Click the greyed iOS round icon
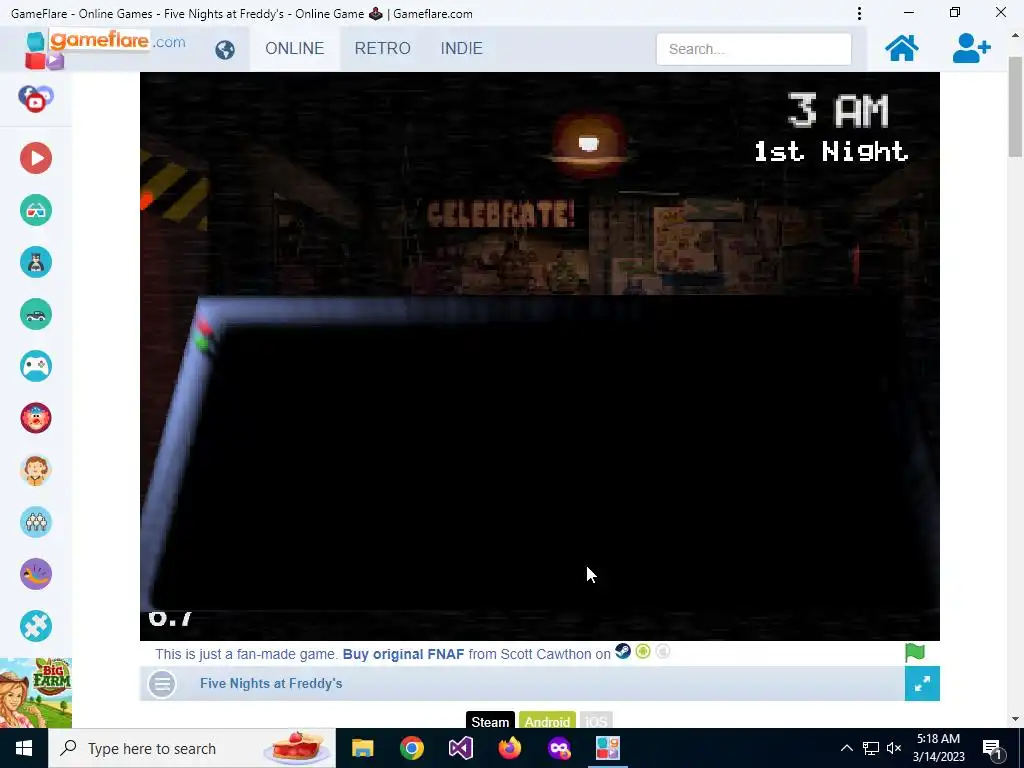The image size is (1024, 768). pyautogui.click(x=663, y=652)
